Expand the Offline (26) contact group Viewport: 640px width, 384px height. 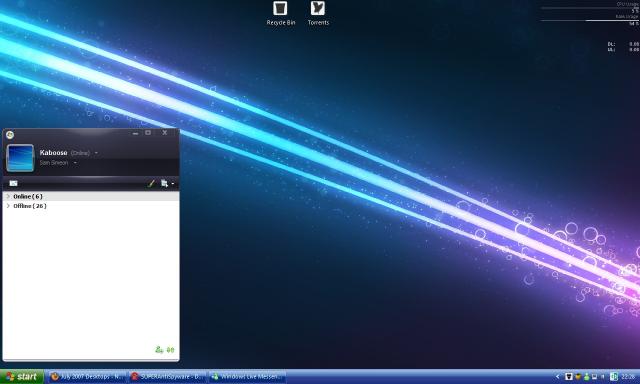click(8, 206)
